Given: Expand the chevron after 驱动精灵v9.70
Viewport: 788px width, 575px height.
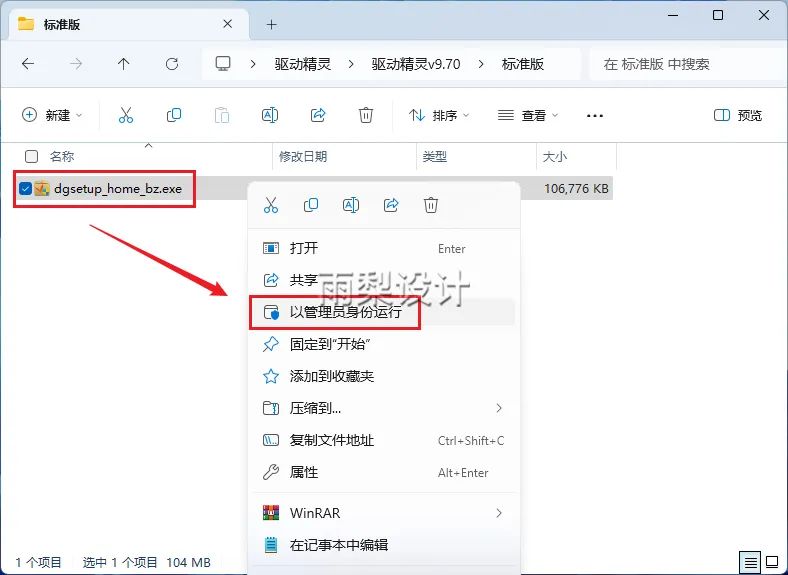Looking at the screenshot, I should tap(481, 64).
